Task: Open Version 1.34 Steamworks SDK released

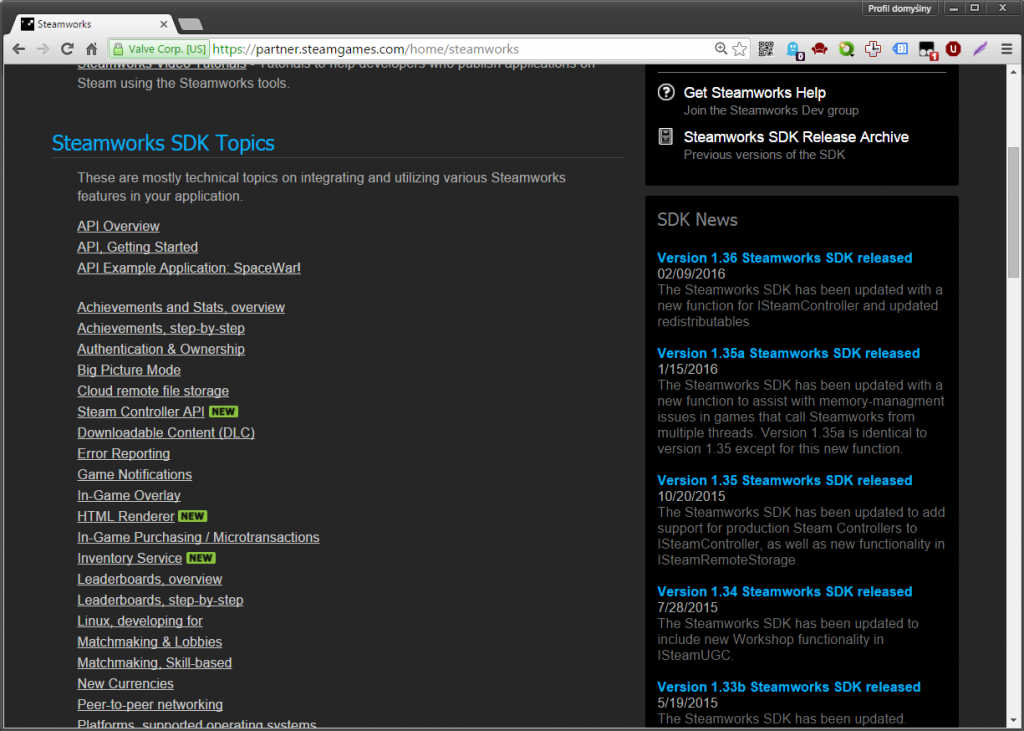Action: 784,592
